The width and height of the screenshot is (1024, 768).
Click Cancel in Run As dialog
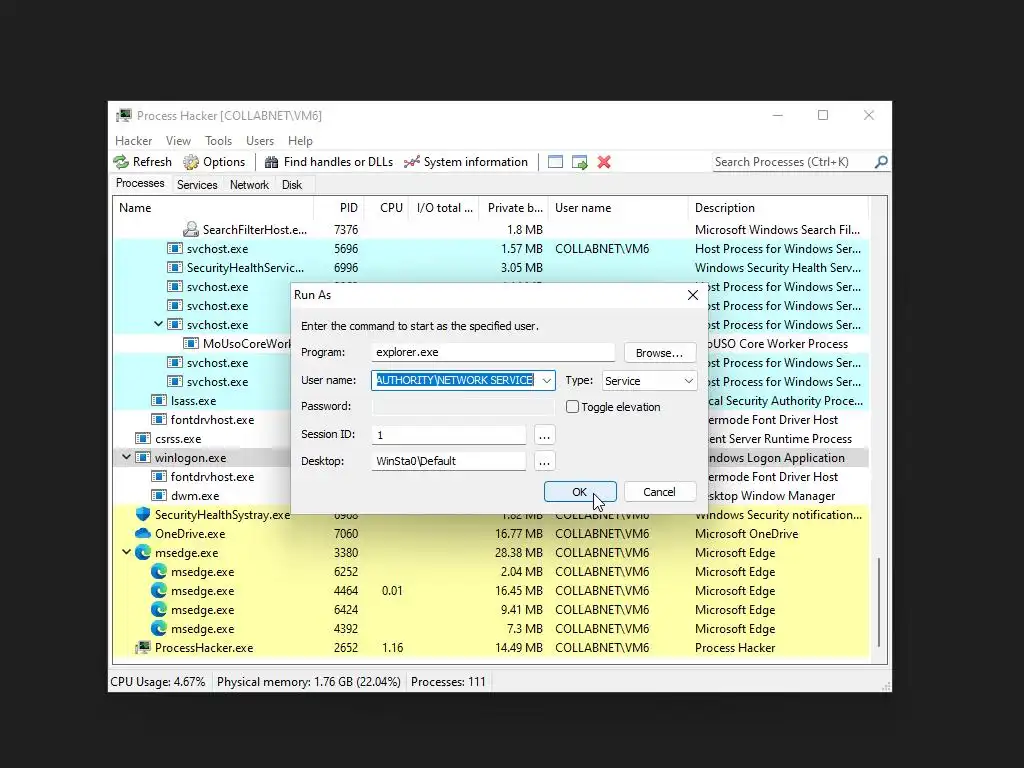pyautogui.click(x=660, y=492)
